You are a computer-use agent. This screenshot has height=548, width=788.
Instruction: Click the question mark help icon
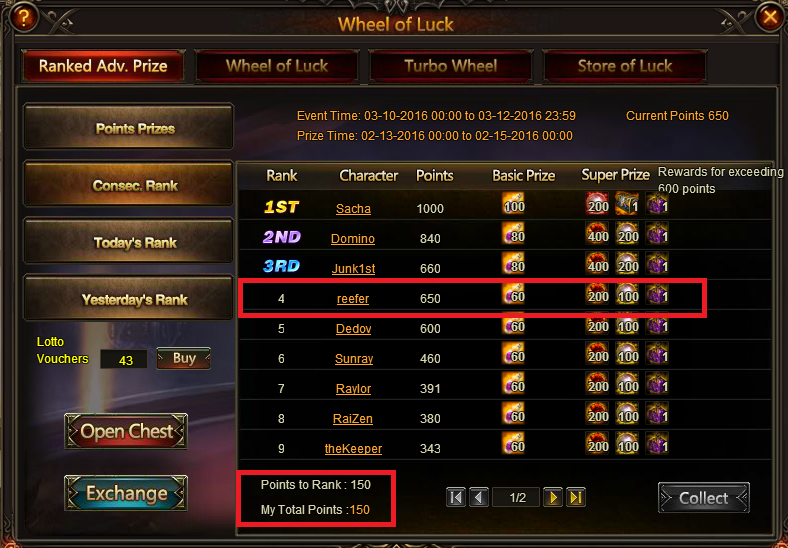click(x=24, y=17)
